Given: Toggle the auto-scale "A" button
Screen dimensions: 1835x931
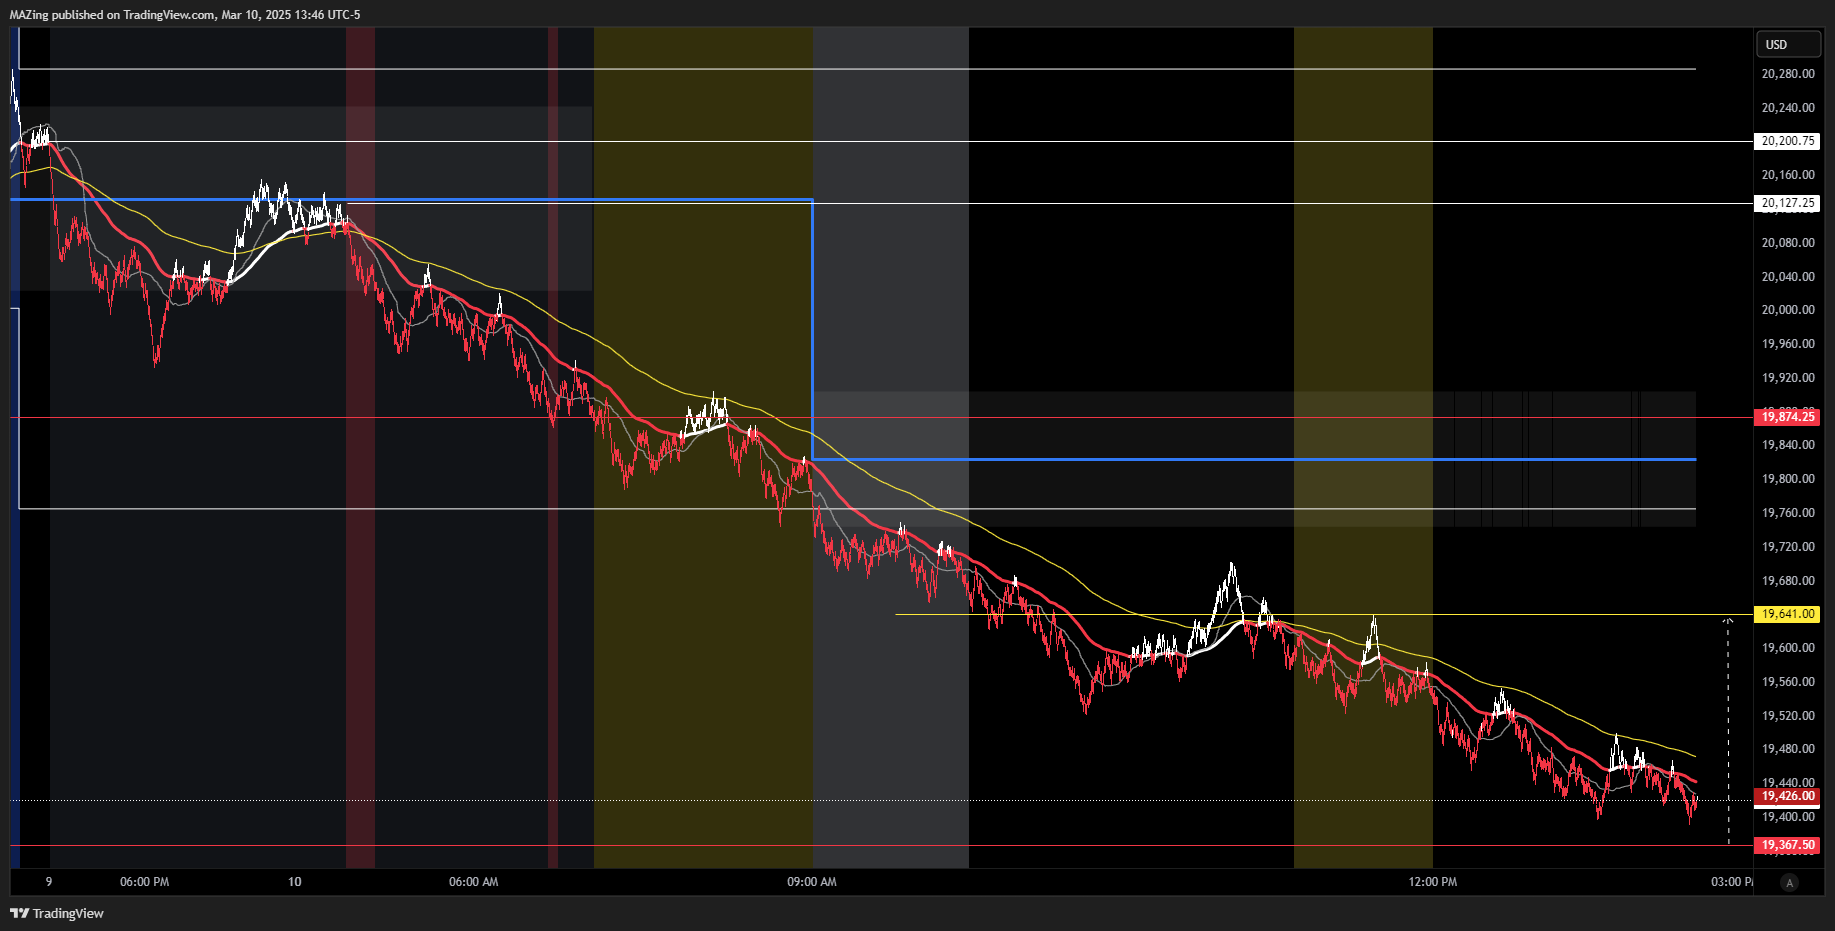Looking at the screenshot, I should click(1790, 882).
